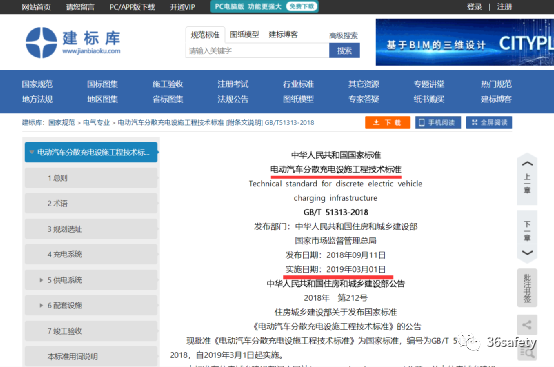Screen dimensions: 554x367
Task: Click the orange 下载 download button
Action: pyautogui.click(x=387, y=123)
